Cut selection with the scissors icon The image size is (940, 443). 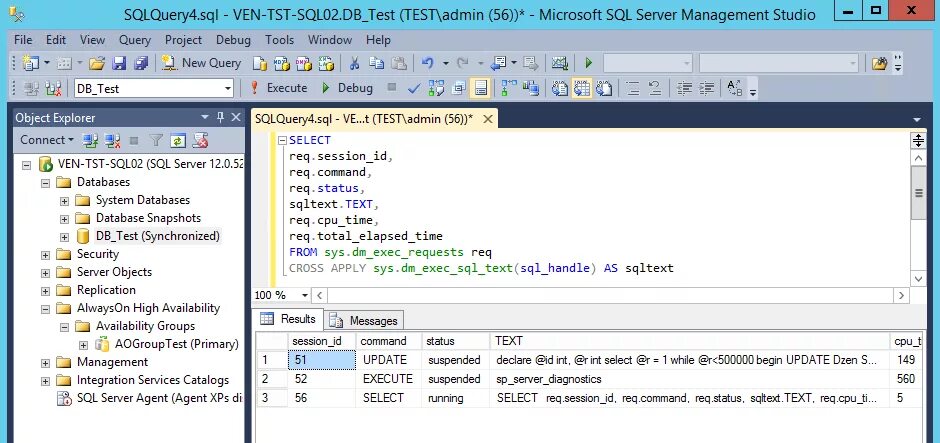[354, 63]
